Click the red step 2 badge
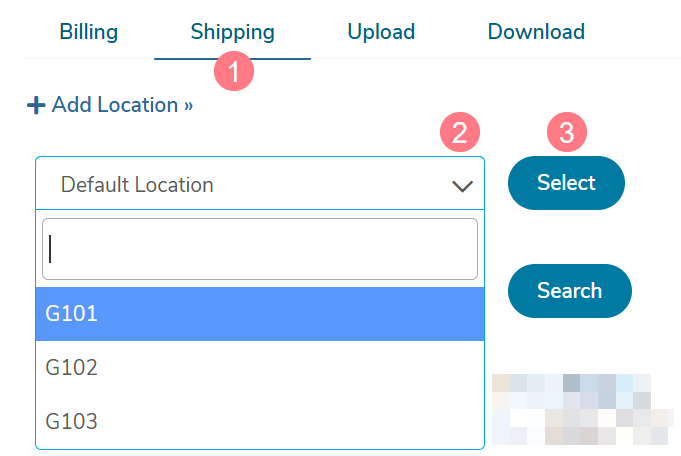This screenshot has height=456, width=681. (460, 132)
